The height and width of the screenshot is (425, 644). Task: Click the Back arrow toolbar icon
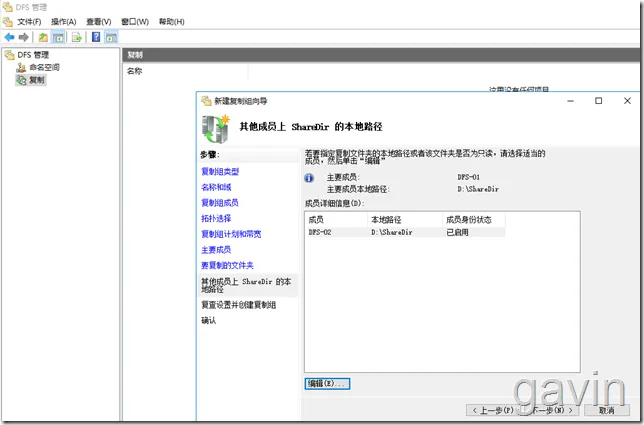click(9, 37)
